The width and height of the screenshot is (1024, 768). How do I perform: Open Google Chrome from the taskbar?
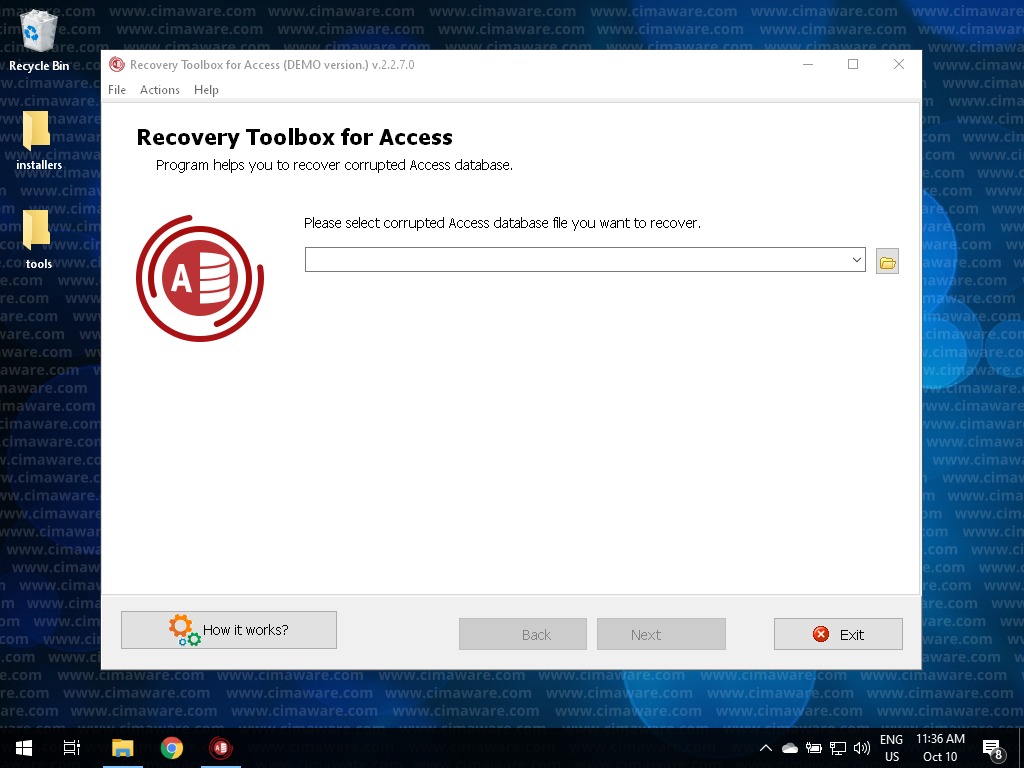[x=172, y=748]
